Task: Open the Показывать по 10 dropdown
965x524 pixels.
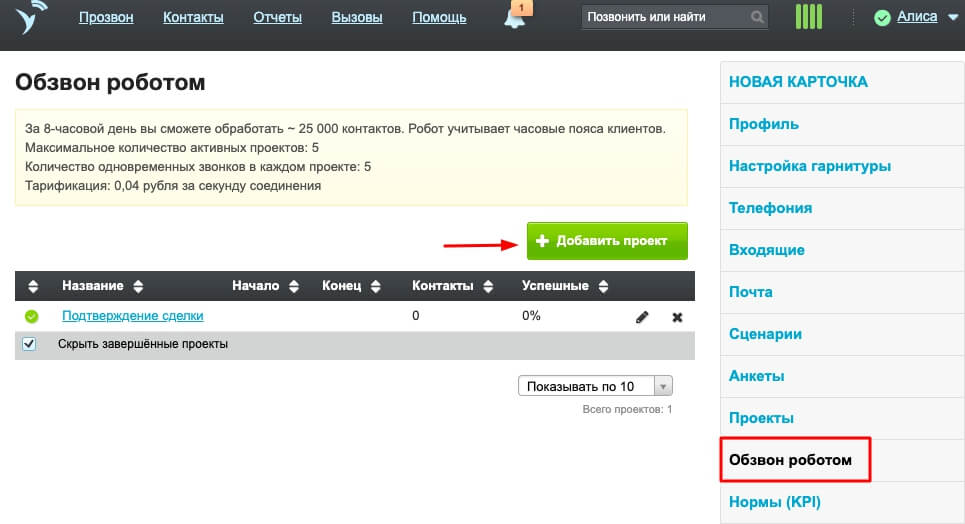Action: point(595,386)
